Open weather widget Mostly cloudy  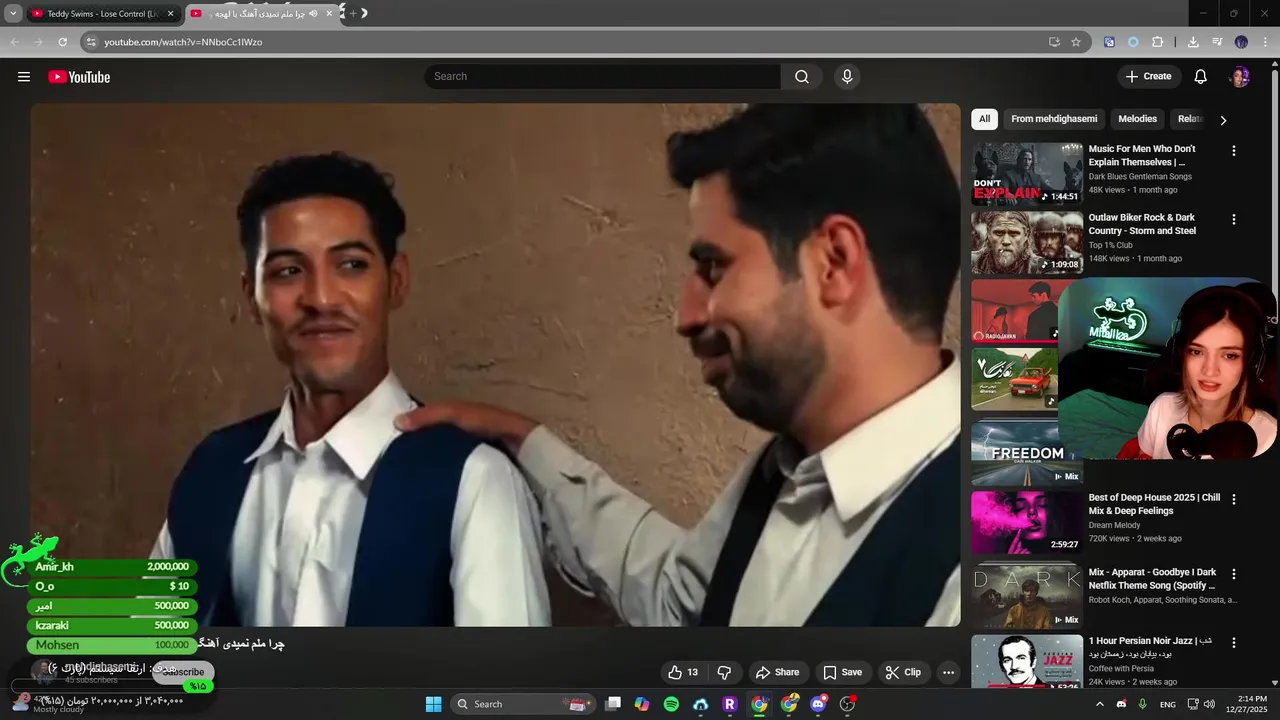[50, 704]
